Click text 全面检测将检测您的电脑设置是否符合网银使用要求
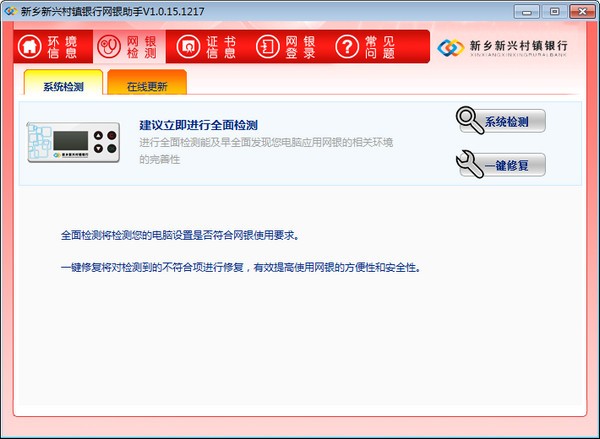 click(x=180, y=235)
